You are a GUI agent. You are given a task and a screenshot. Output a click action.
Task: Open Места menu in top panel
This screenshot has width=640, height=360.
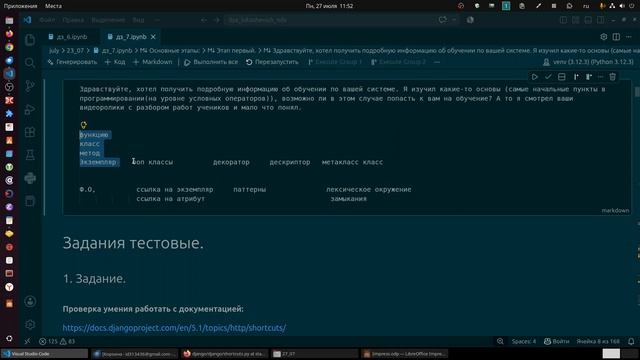[x=53, y=6]
